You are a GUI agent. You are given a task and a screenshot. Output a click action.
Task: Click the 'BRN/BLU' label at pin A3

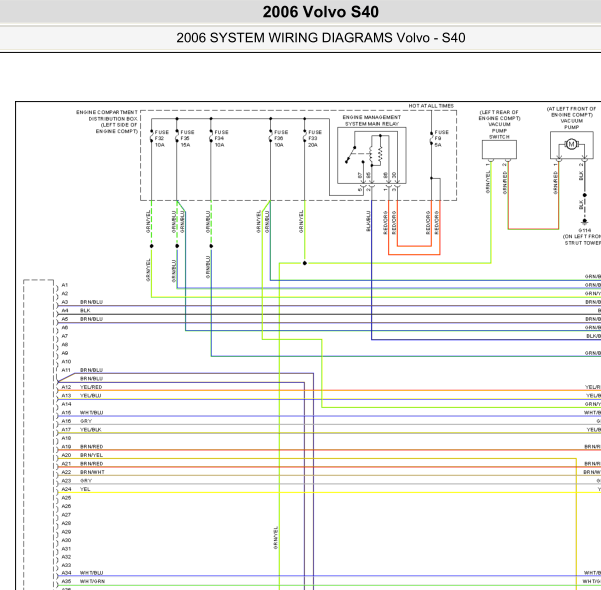91,302
